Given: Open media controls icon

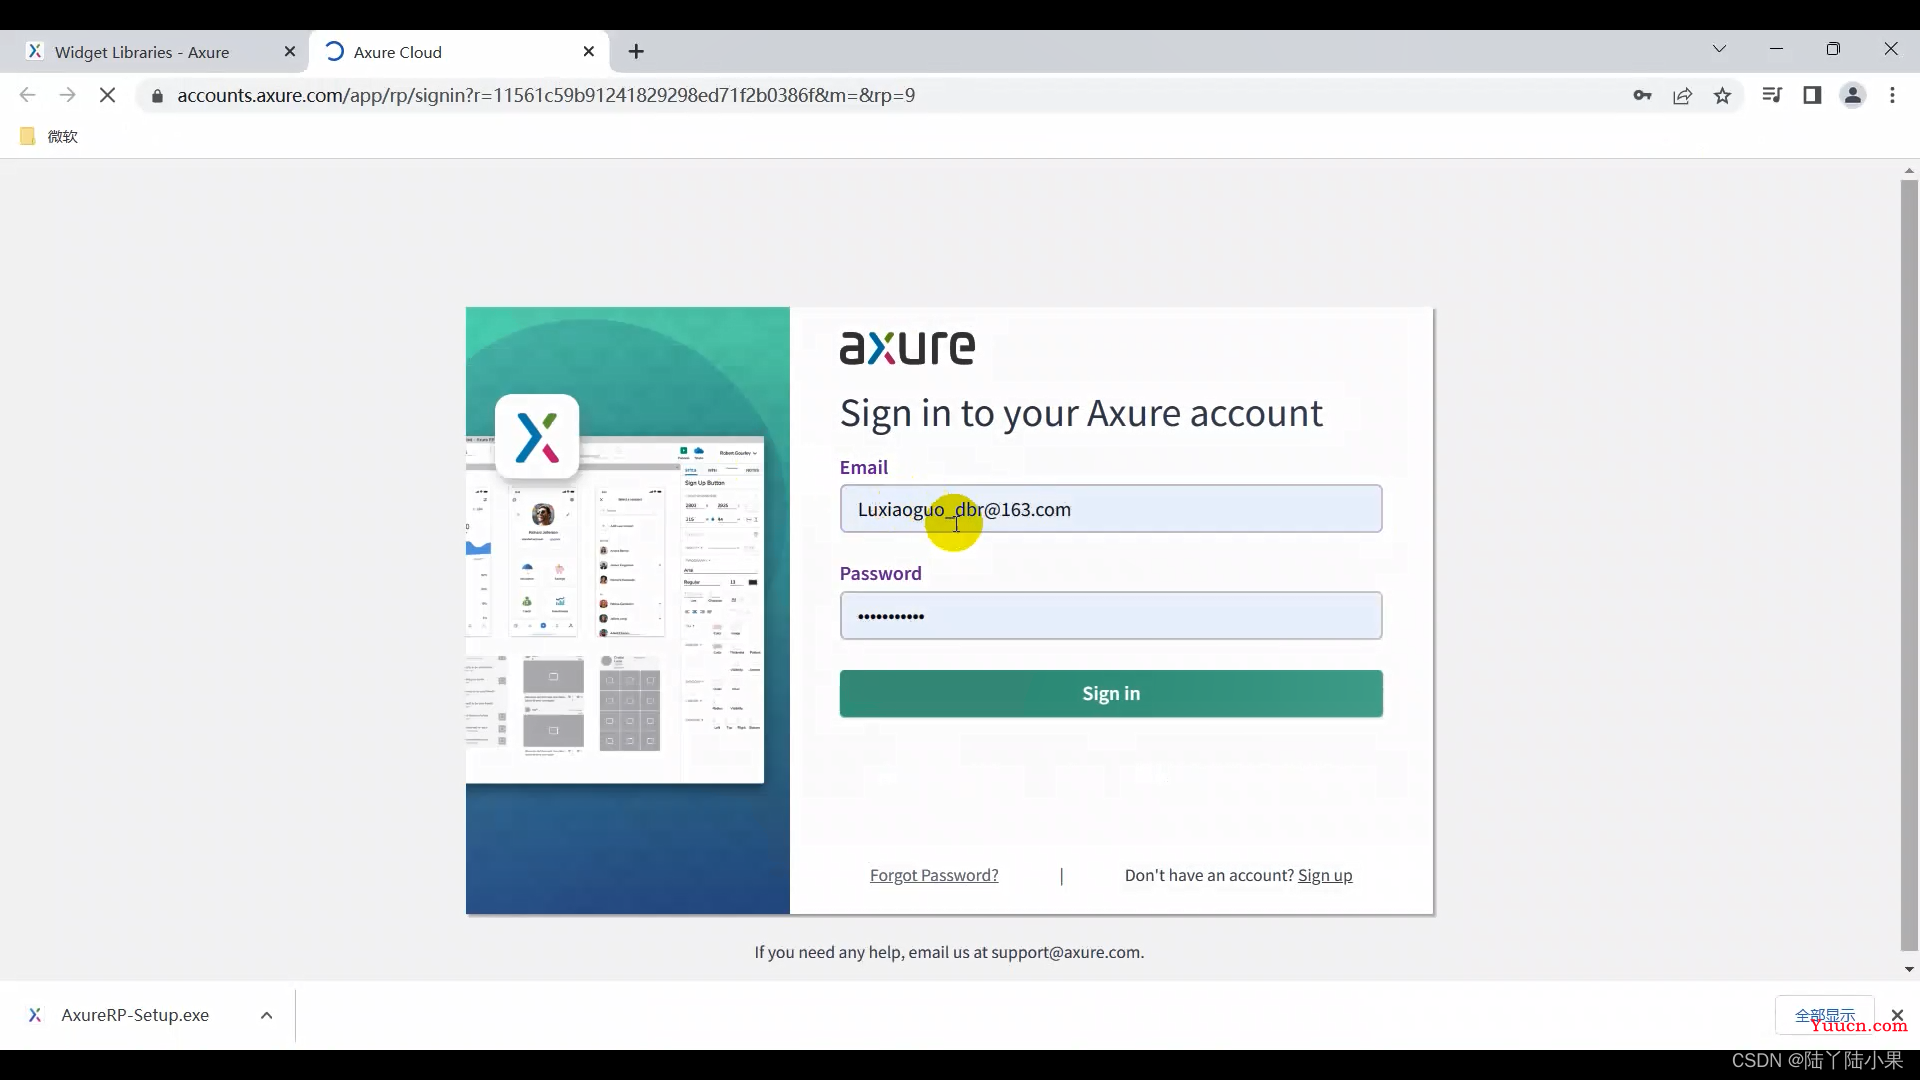Looking at the screenshot, I should click(1772, 95).
